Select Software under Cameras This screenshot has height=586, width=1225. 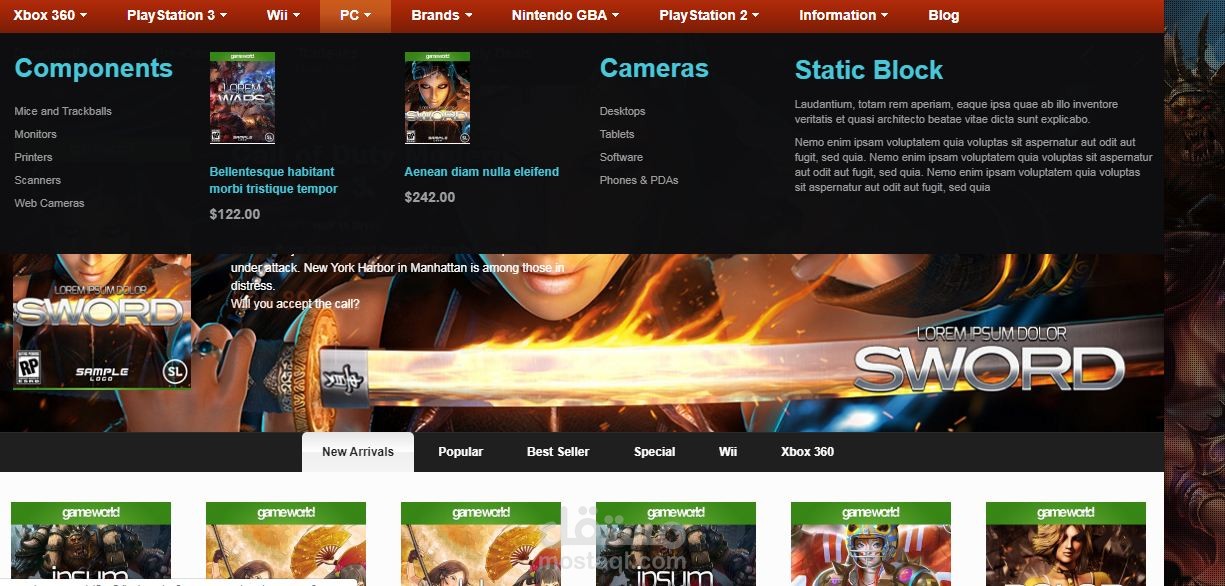click(x=621, y=157)
